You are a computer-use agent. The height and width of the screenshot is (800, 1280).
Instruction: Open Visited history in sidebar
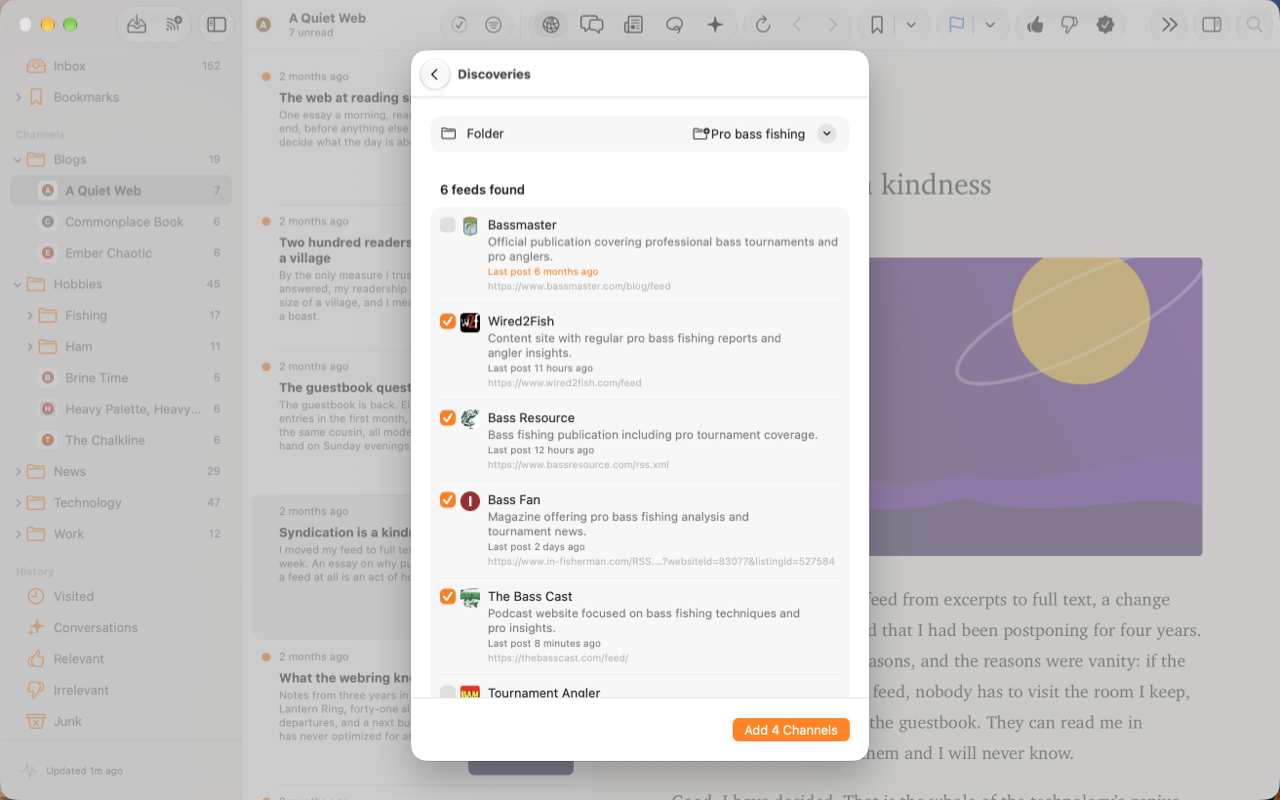tap(120, 596)
